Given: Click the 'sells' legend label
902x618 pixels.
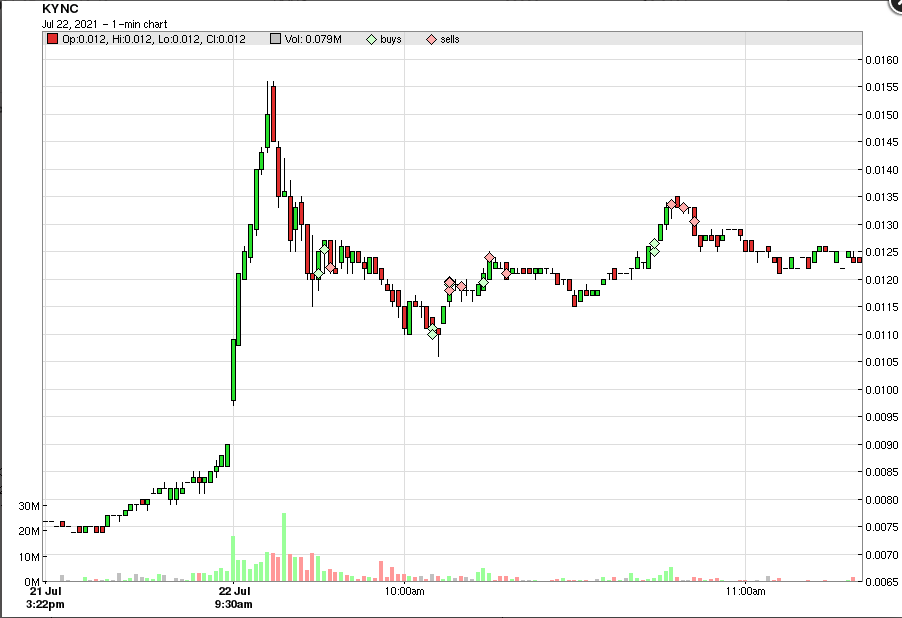Looking at the screenshot, I should (450, 39).
